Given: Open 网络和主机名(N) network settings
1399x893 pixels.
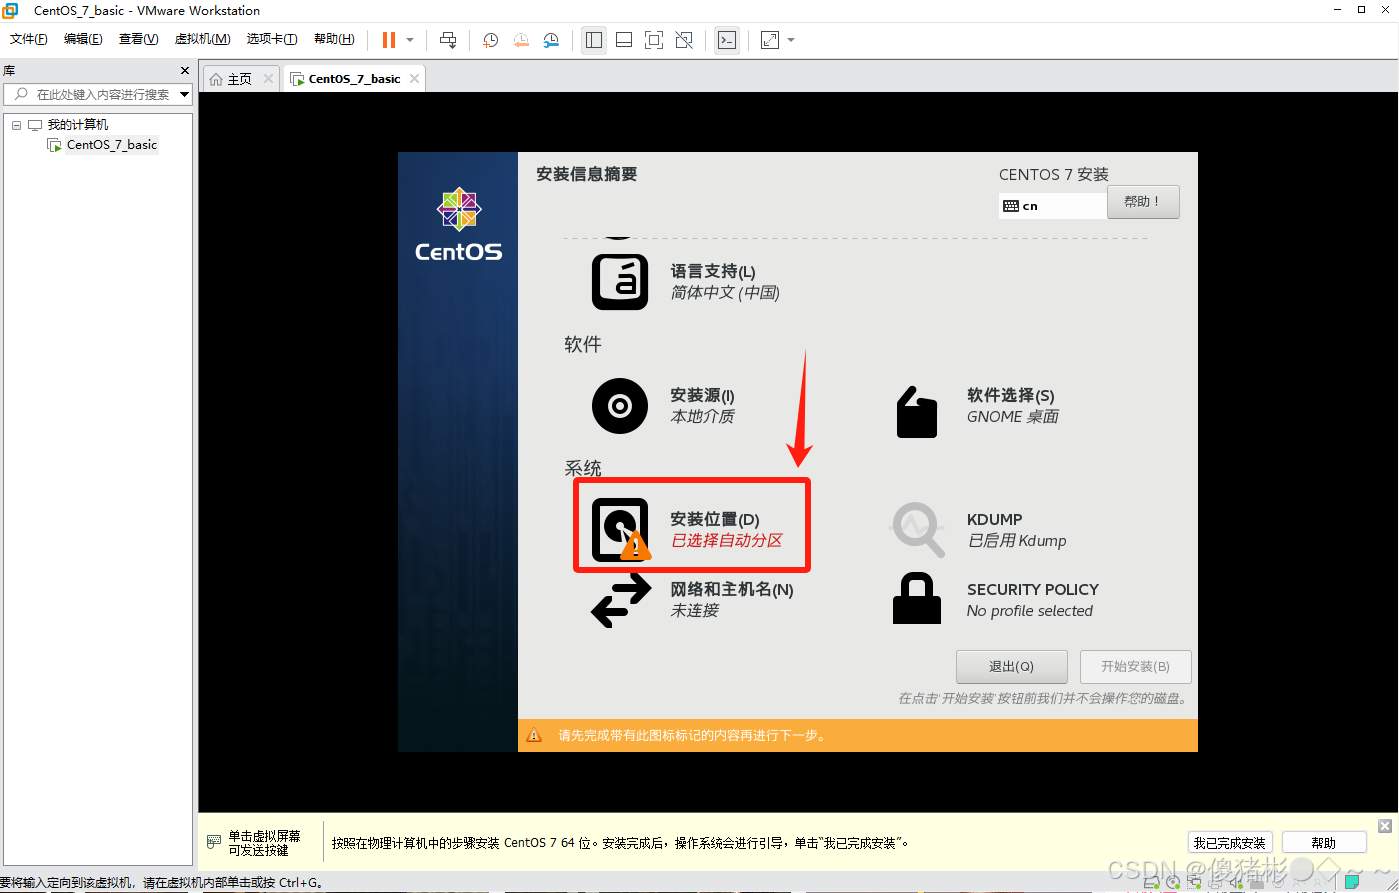Looking at the screenshot, I should pyautogui.click(x=692, y=600).
